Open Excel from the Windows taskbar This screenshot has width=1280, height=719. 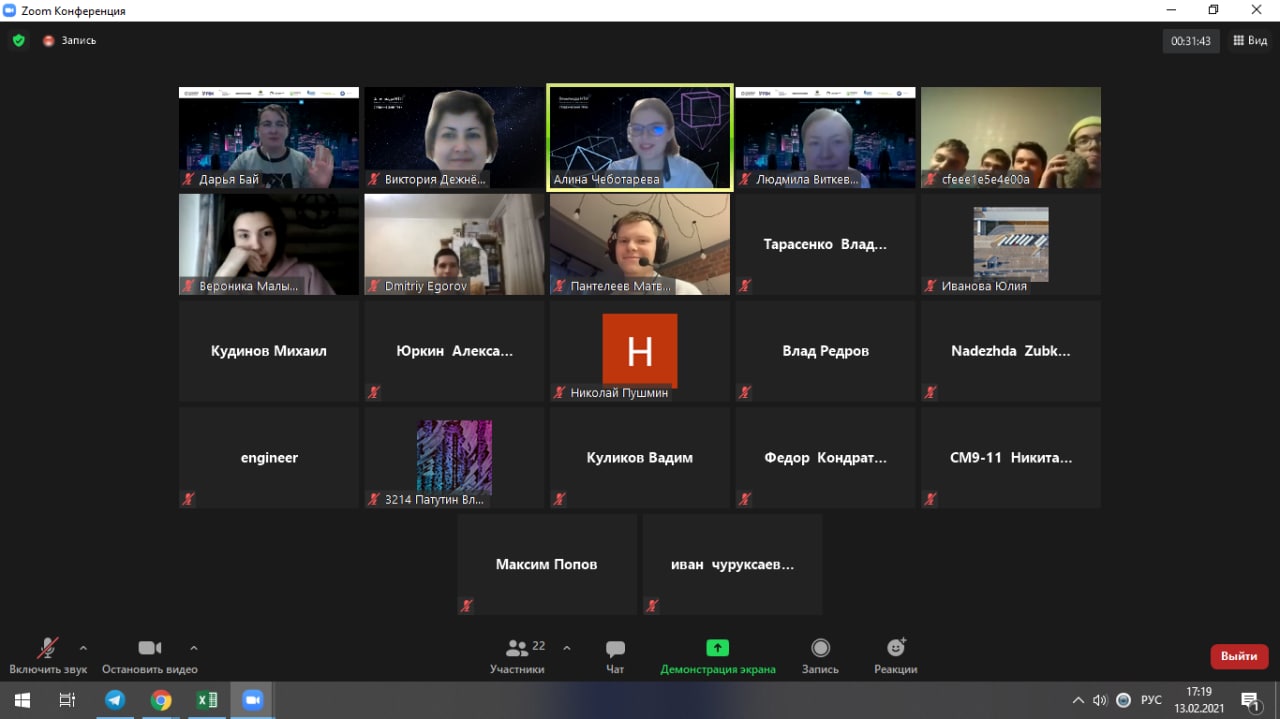(x=207, y=700)
